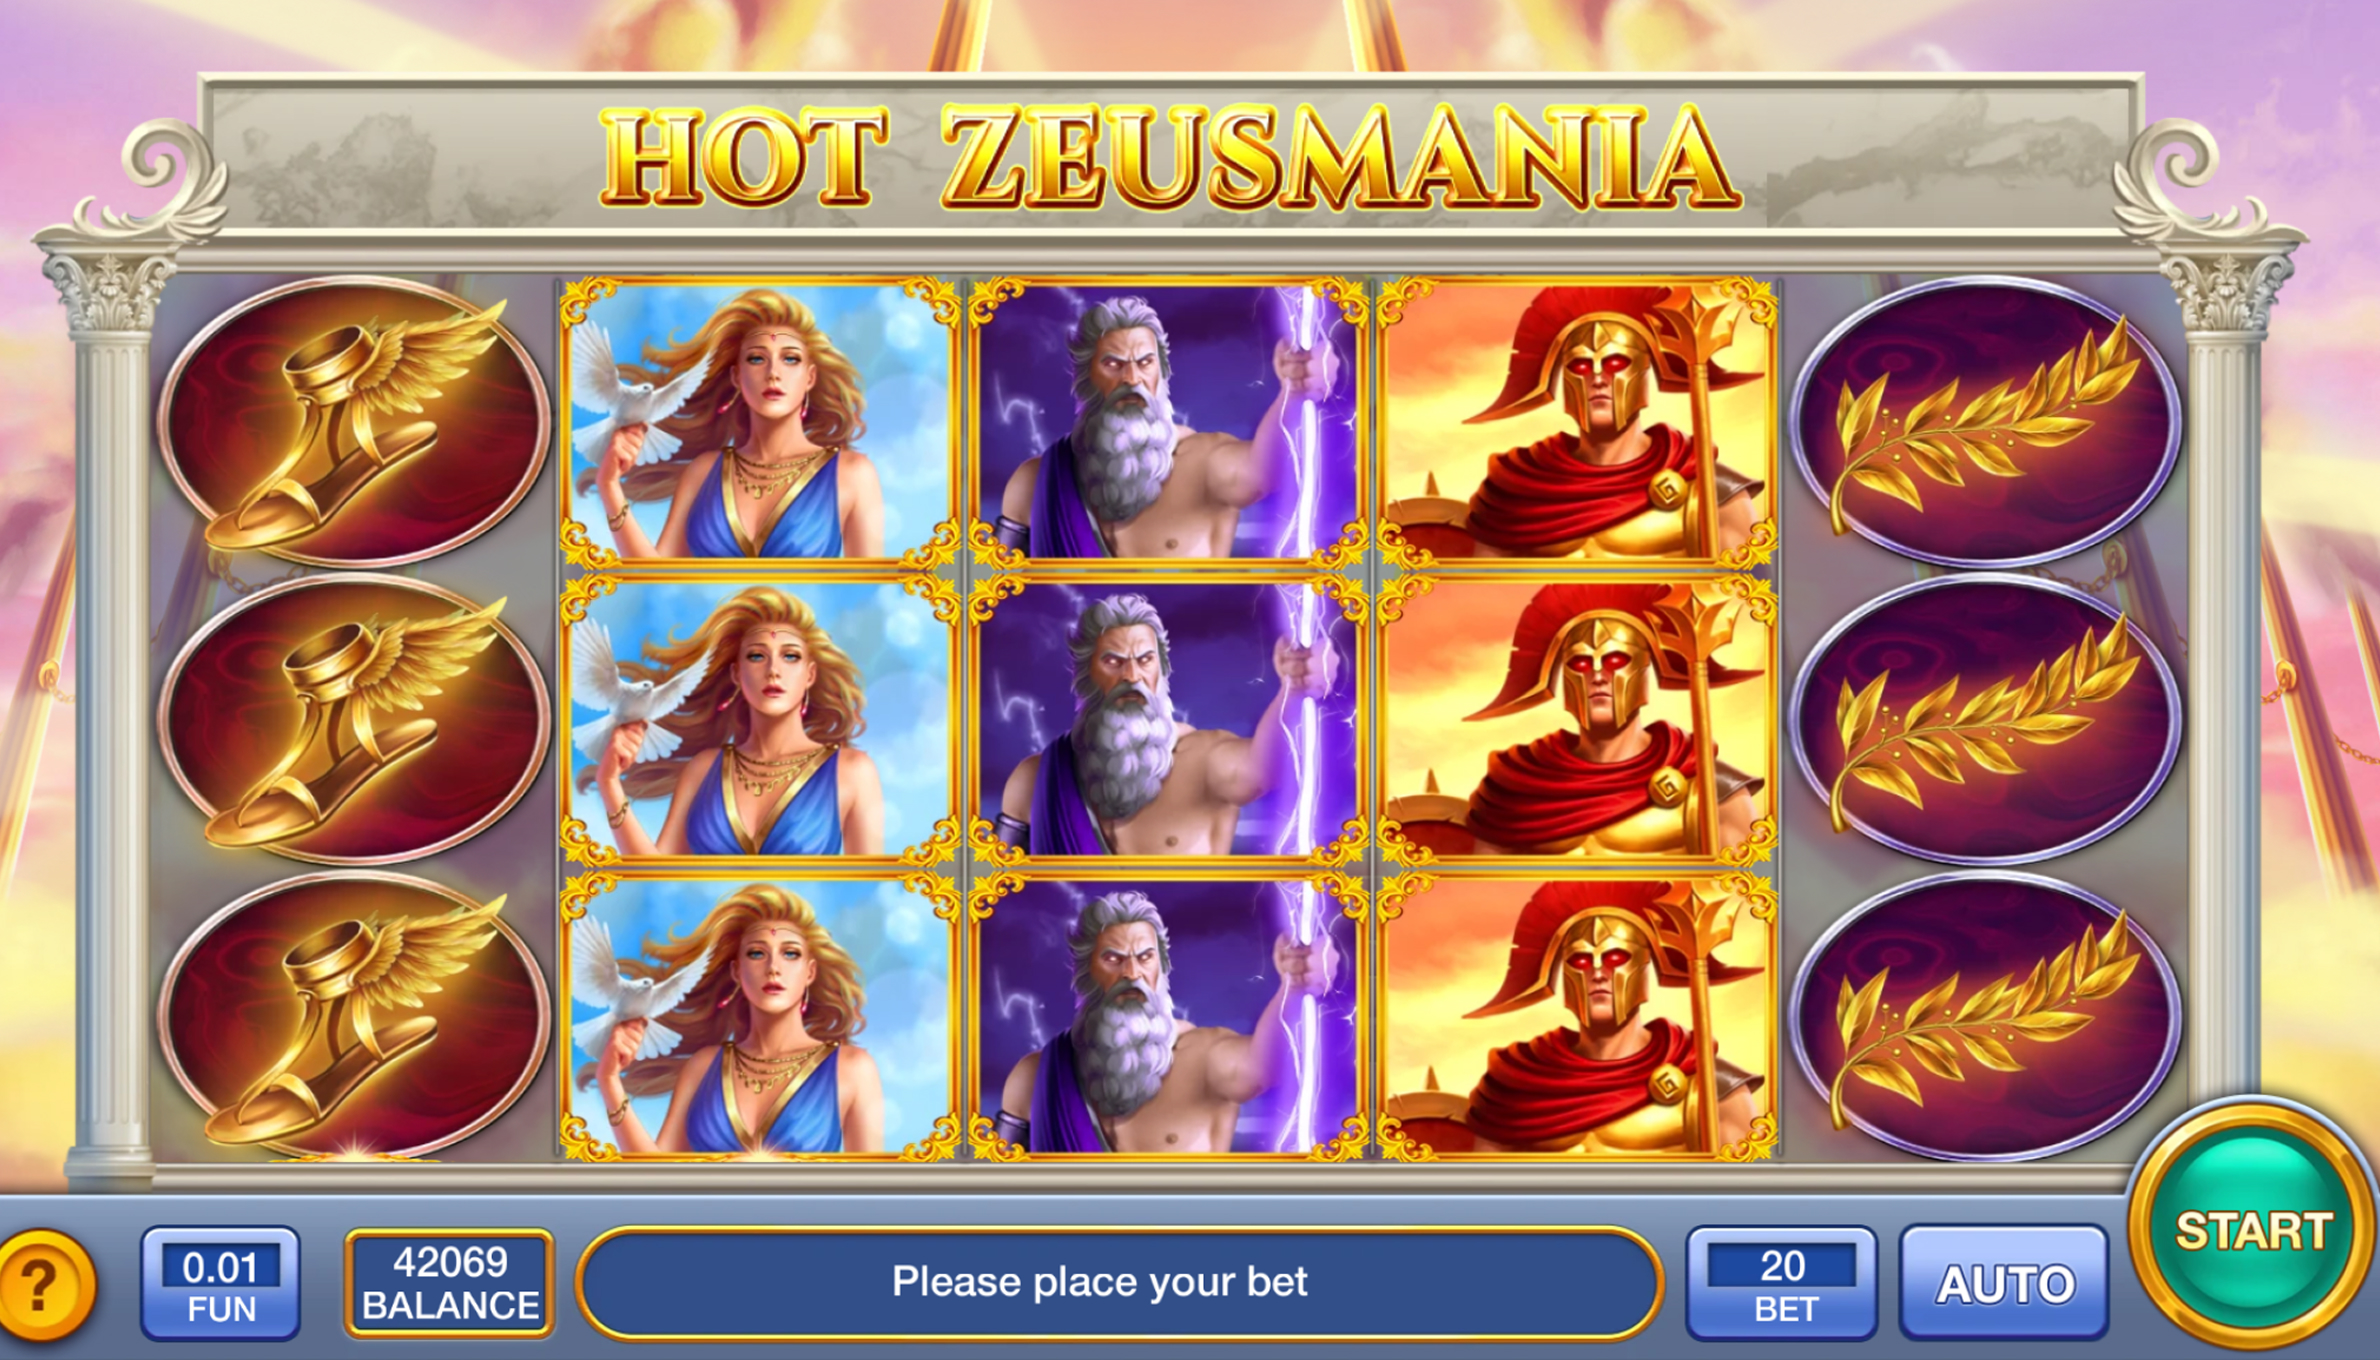2380x1360 pixels.
Task: Enable AUTO spin mode
Action: [x=2004, y=1284]
